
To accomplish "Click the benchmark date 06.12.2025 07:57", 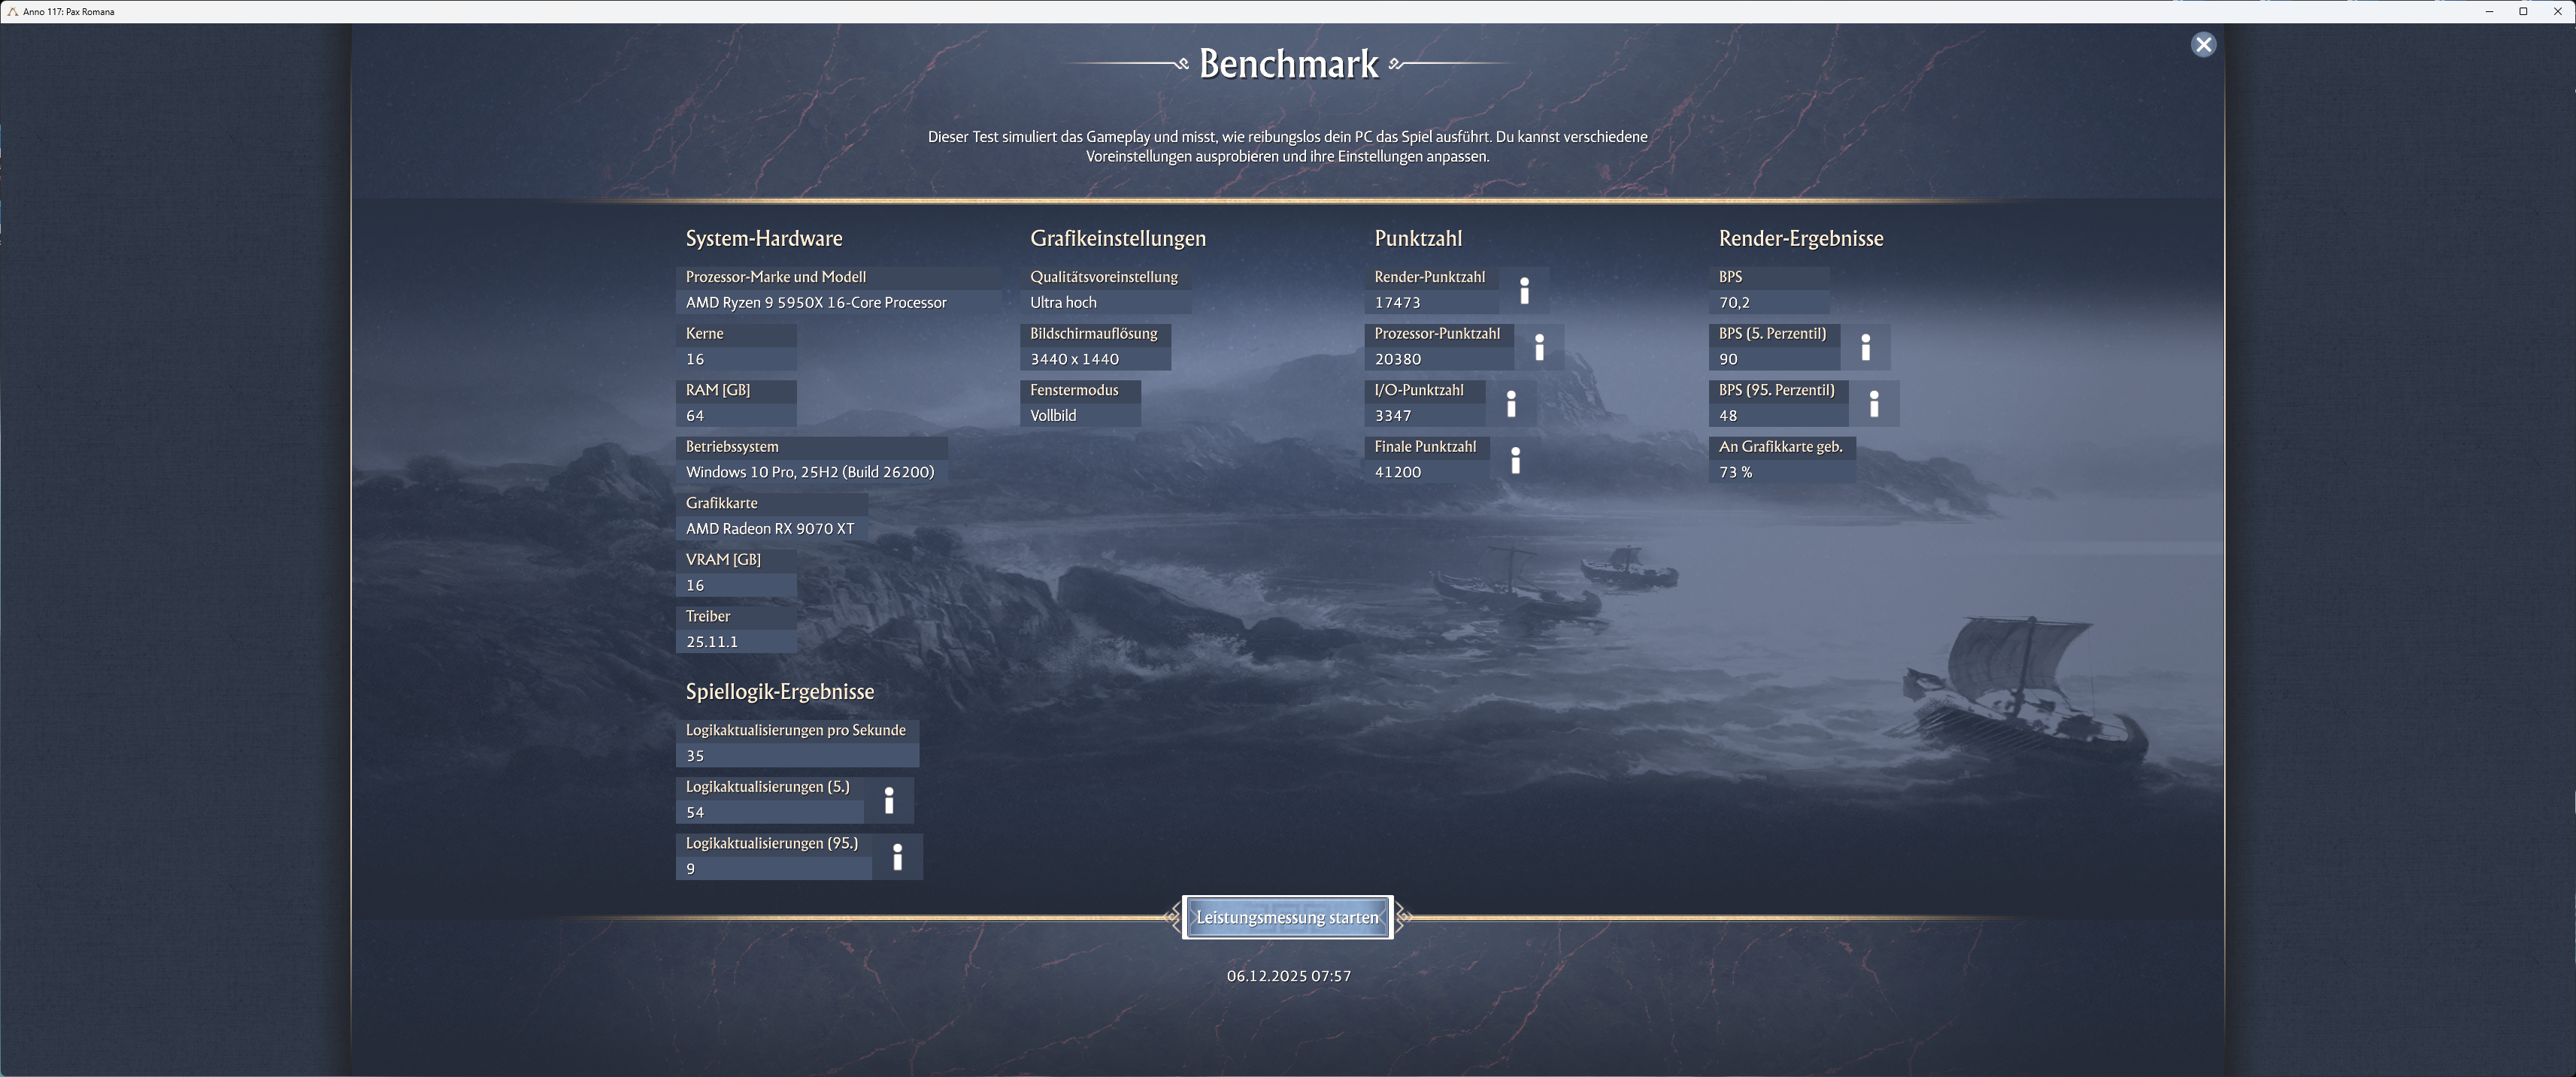I will (1288, 976).
